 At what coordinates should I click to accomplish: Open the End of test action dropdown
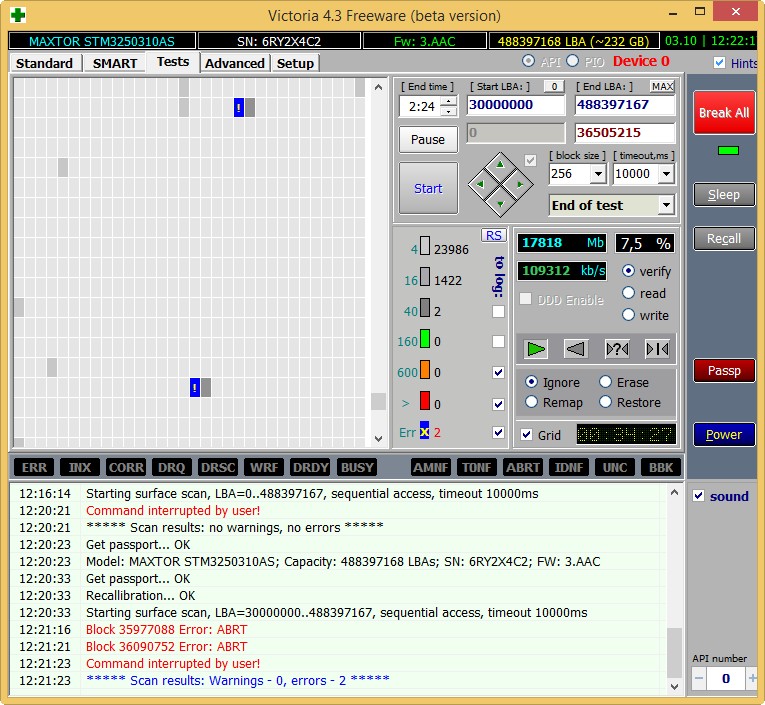coord(666,205)
